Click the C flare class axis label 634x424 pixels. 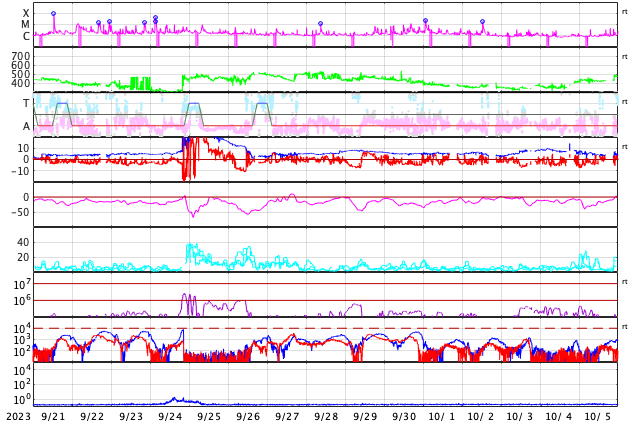click(26, 36)
